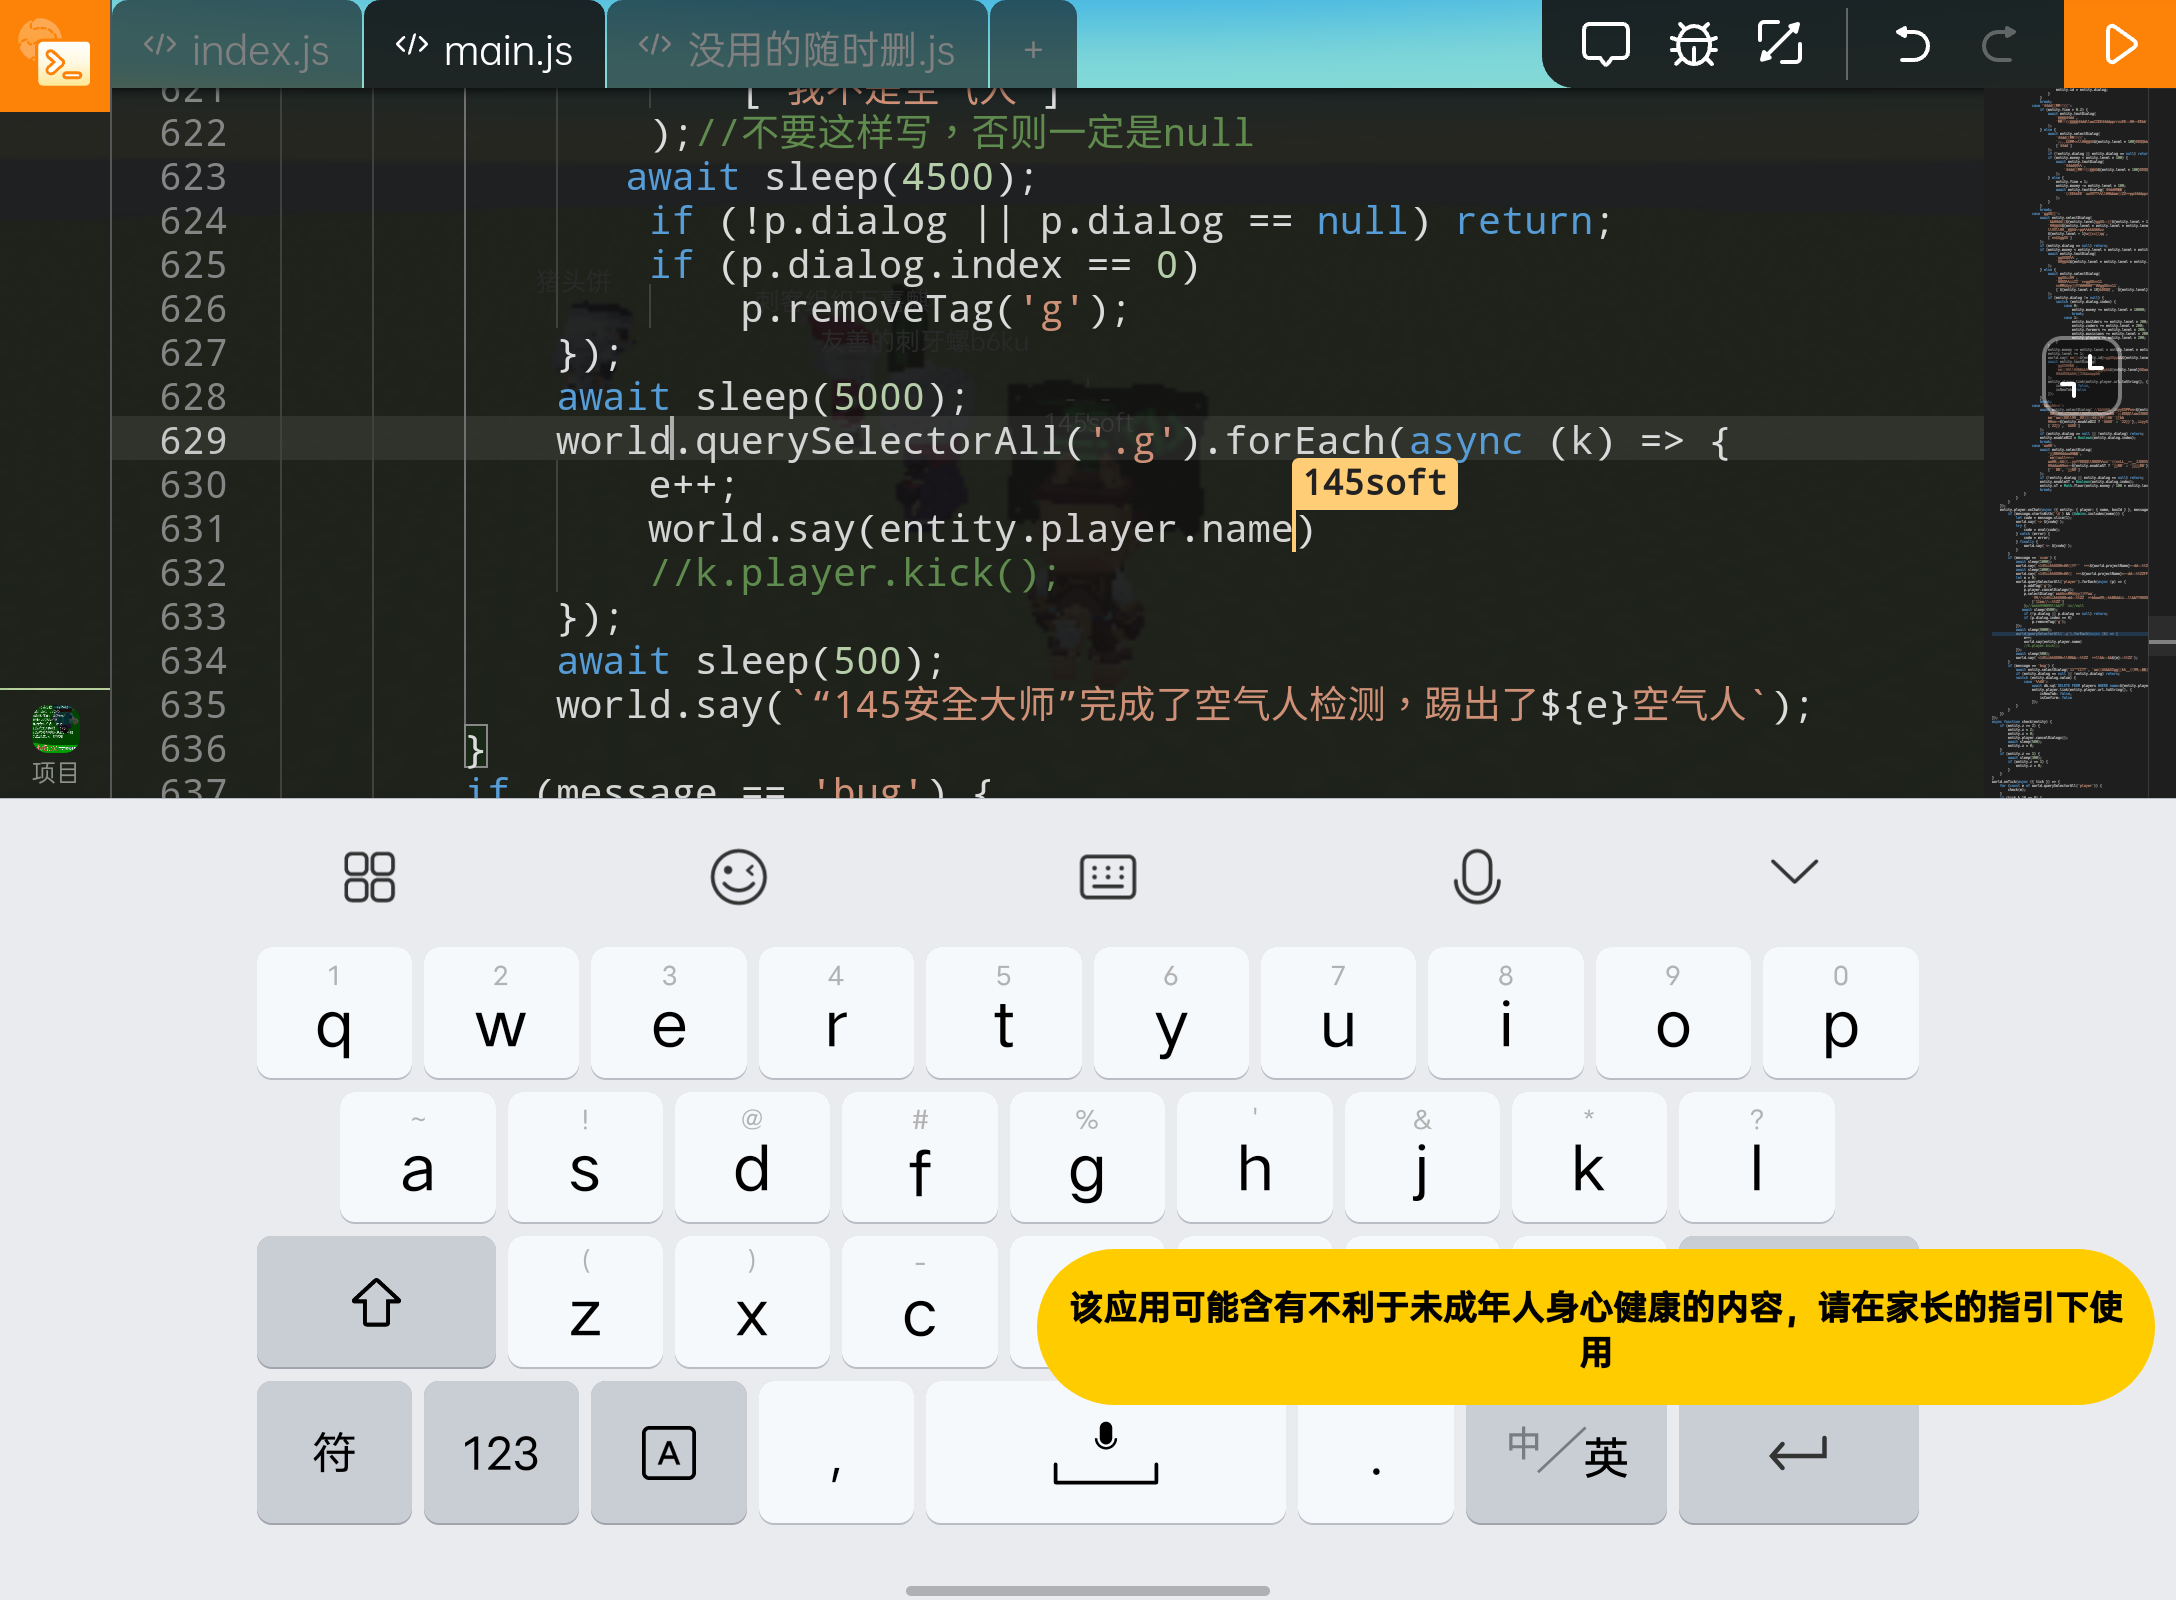The height and width of the screenshot is (1600, 2176).
Task: Open the debug bug icon
Action: click(x=1693, y=44)
